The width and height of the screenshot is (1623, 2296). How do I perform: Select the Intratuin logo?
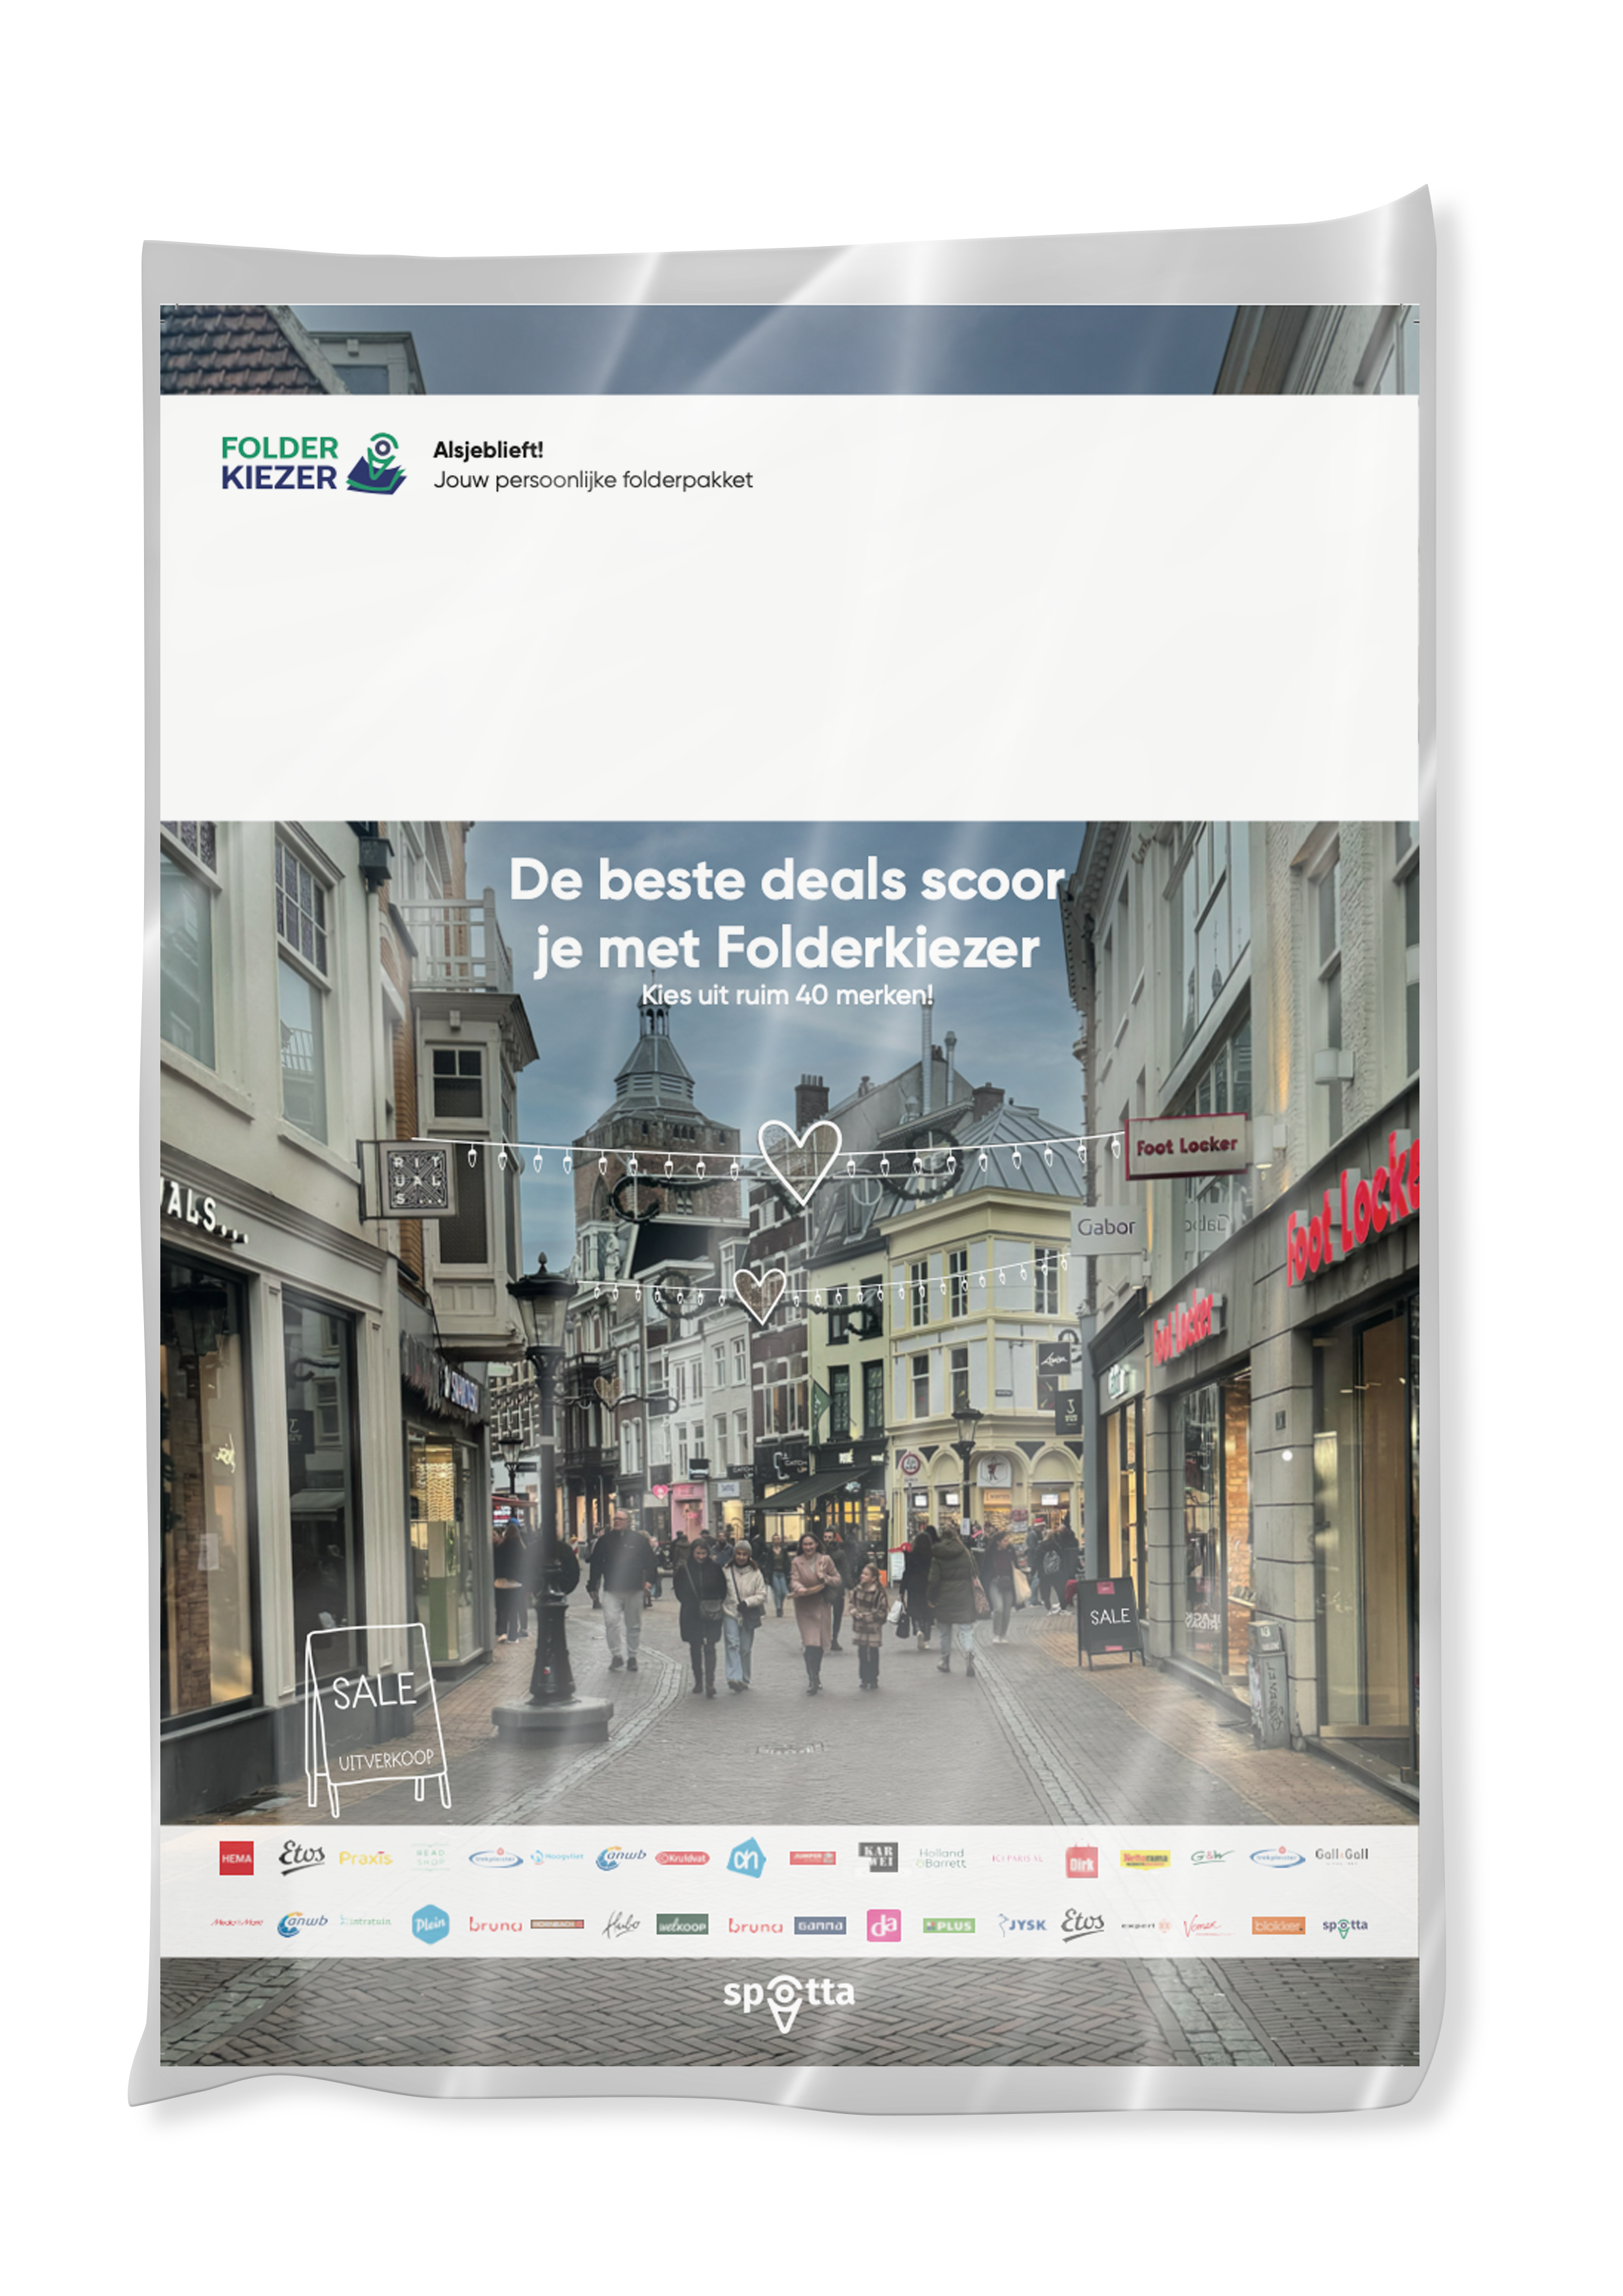pos(365,1922)
